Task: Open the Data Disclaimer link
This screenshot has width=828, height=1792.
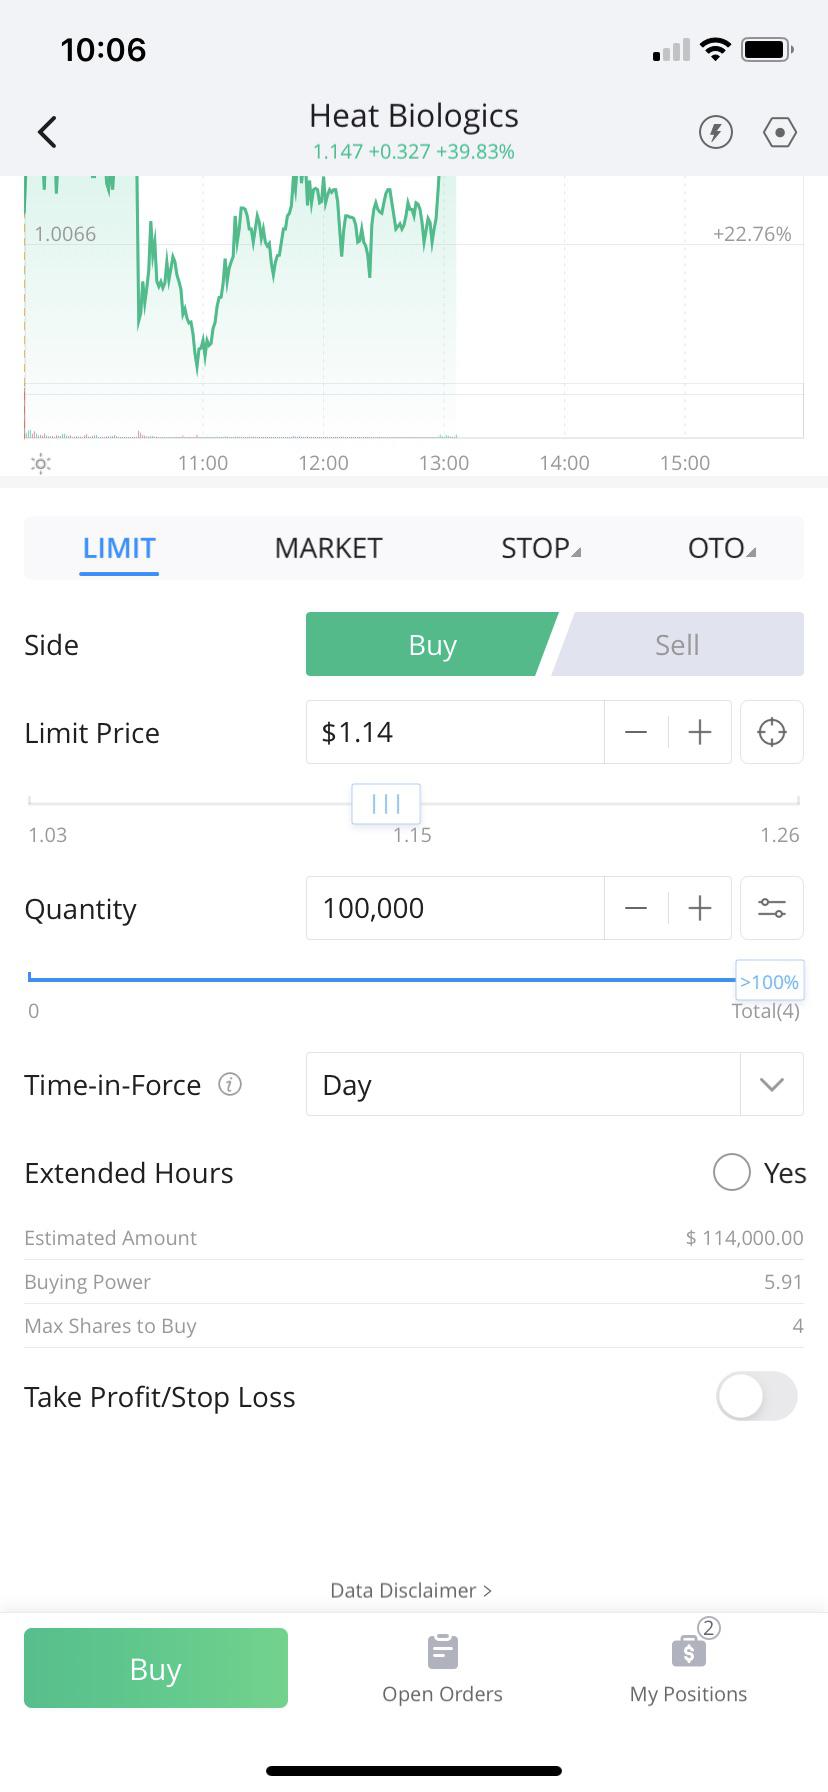Action: (x=411, y=1590)
